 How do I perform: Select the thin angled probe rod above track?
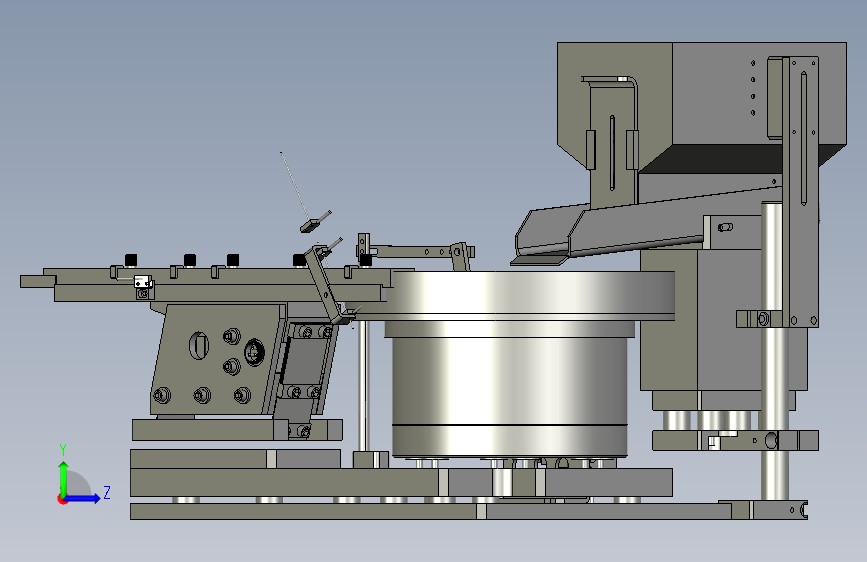295,186
